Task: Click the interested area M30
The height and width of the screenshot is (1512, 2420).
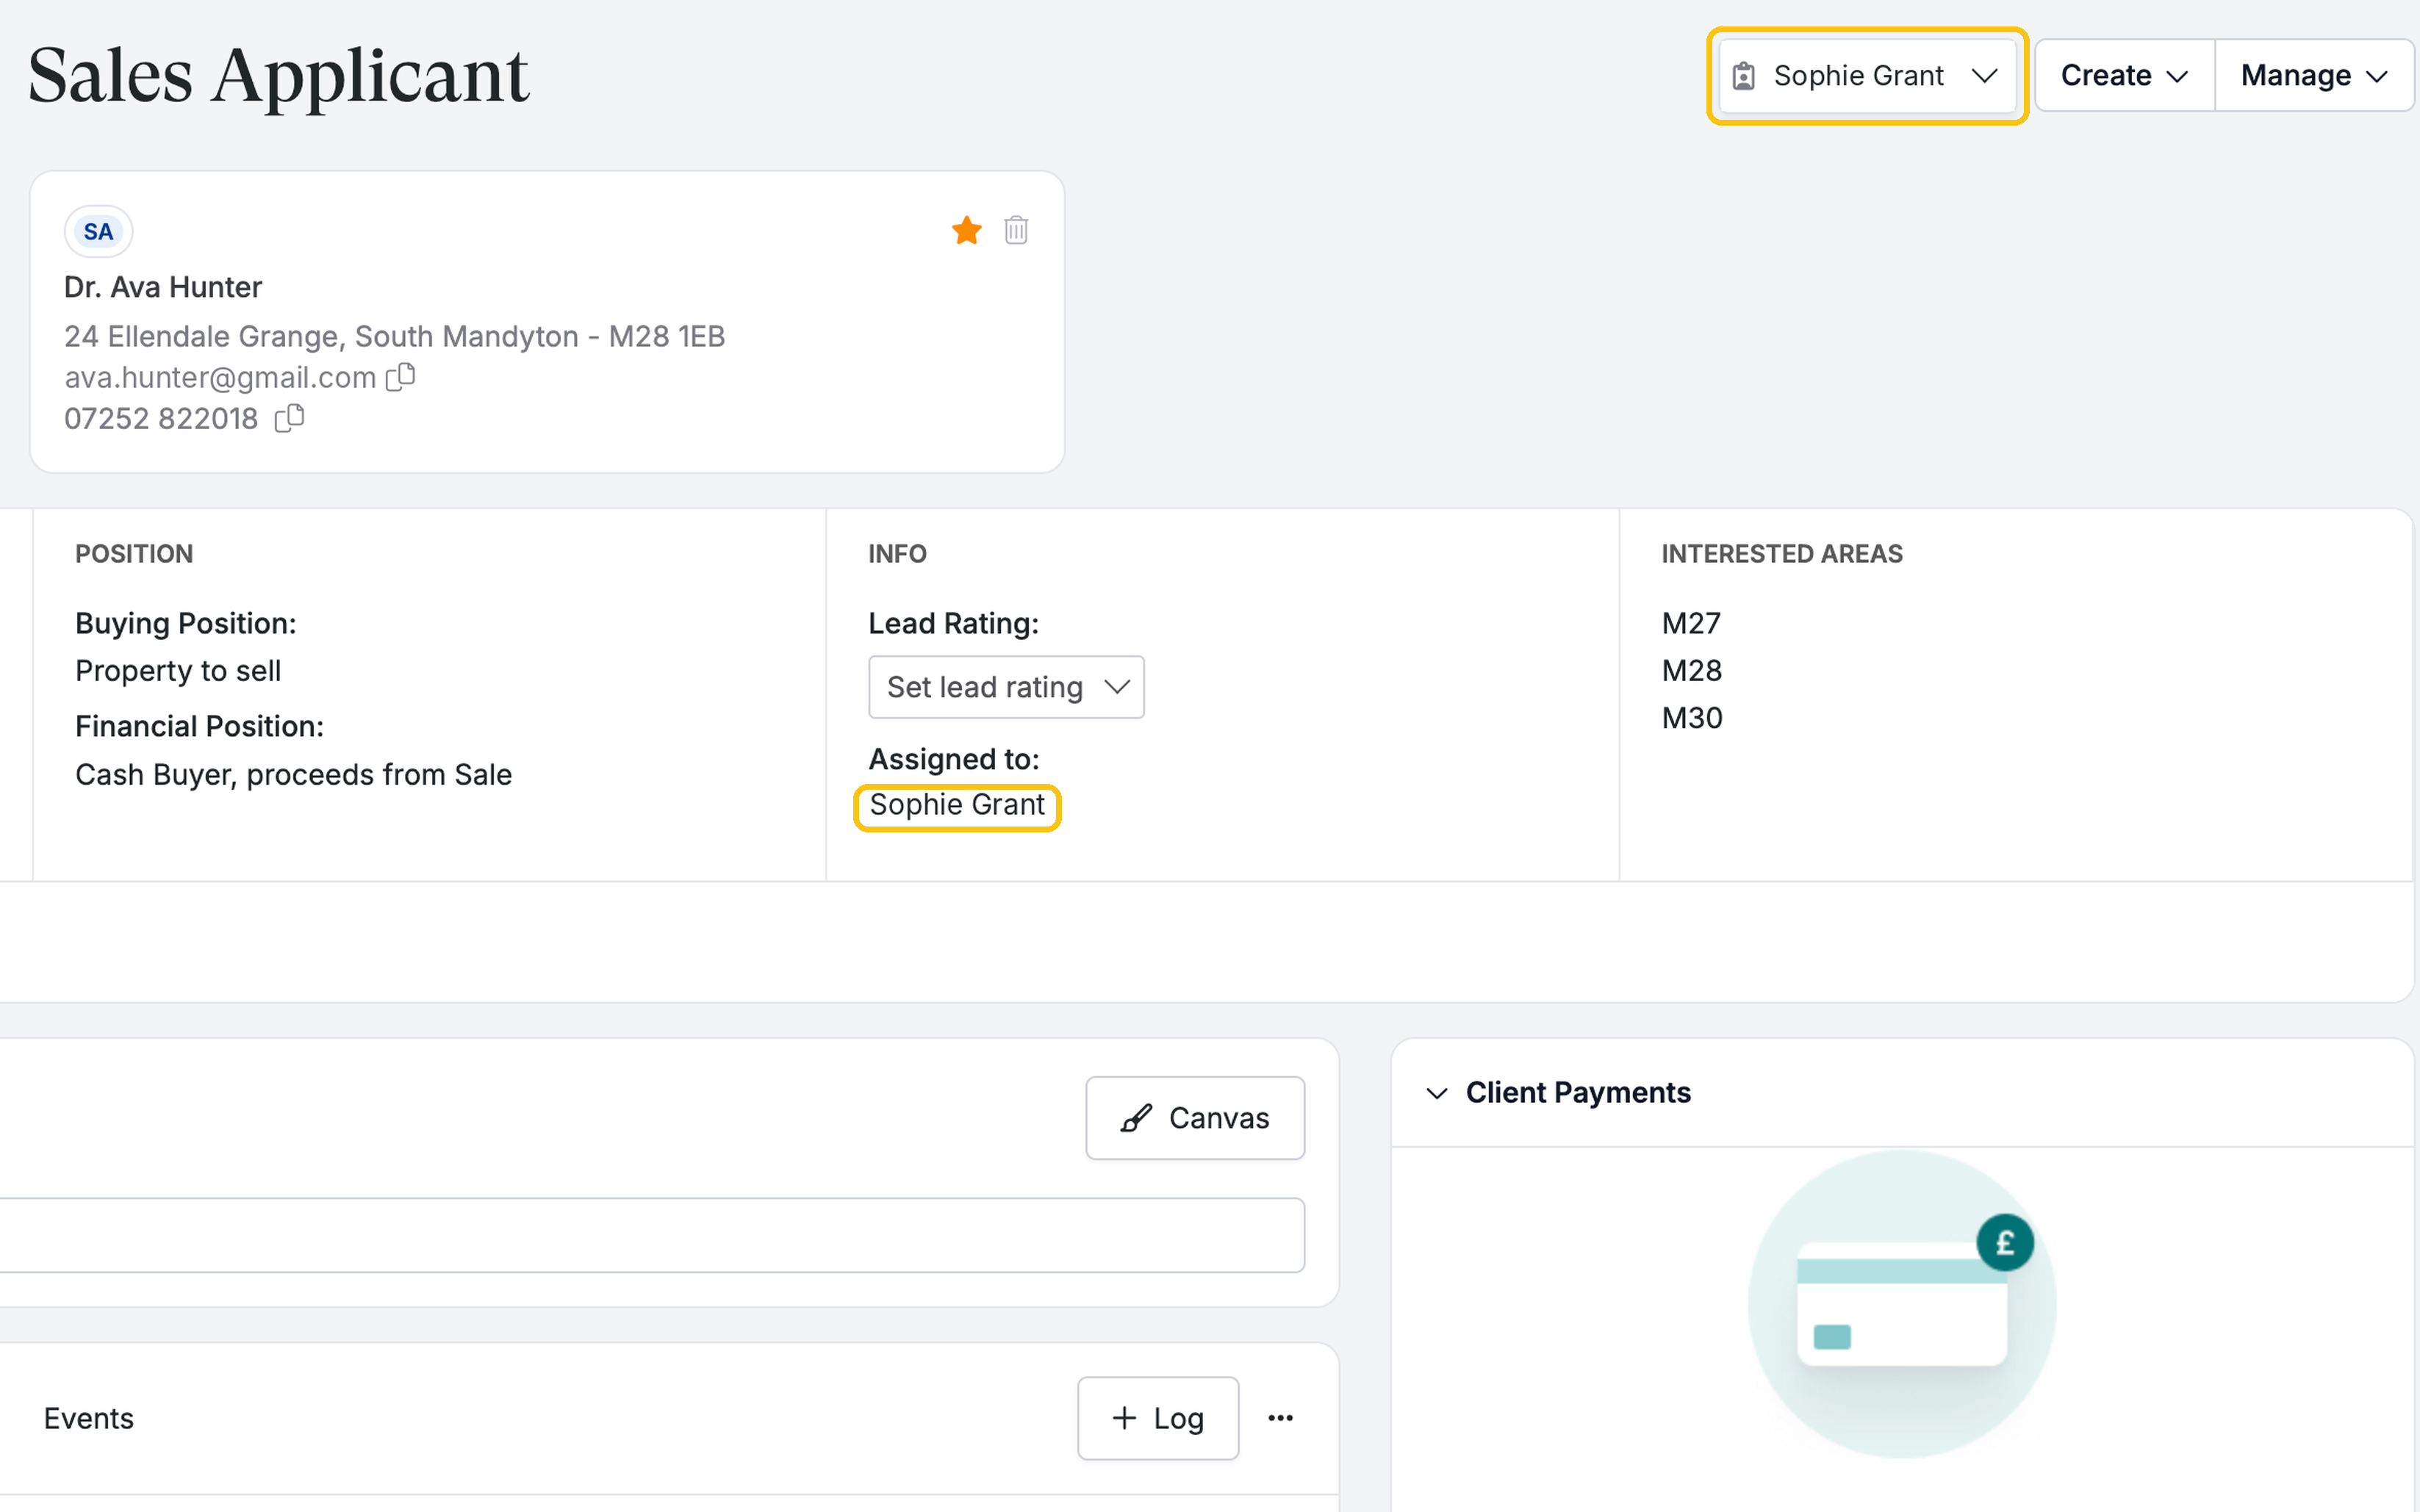Action: pyautogui.click(x=1692, y=718)
